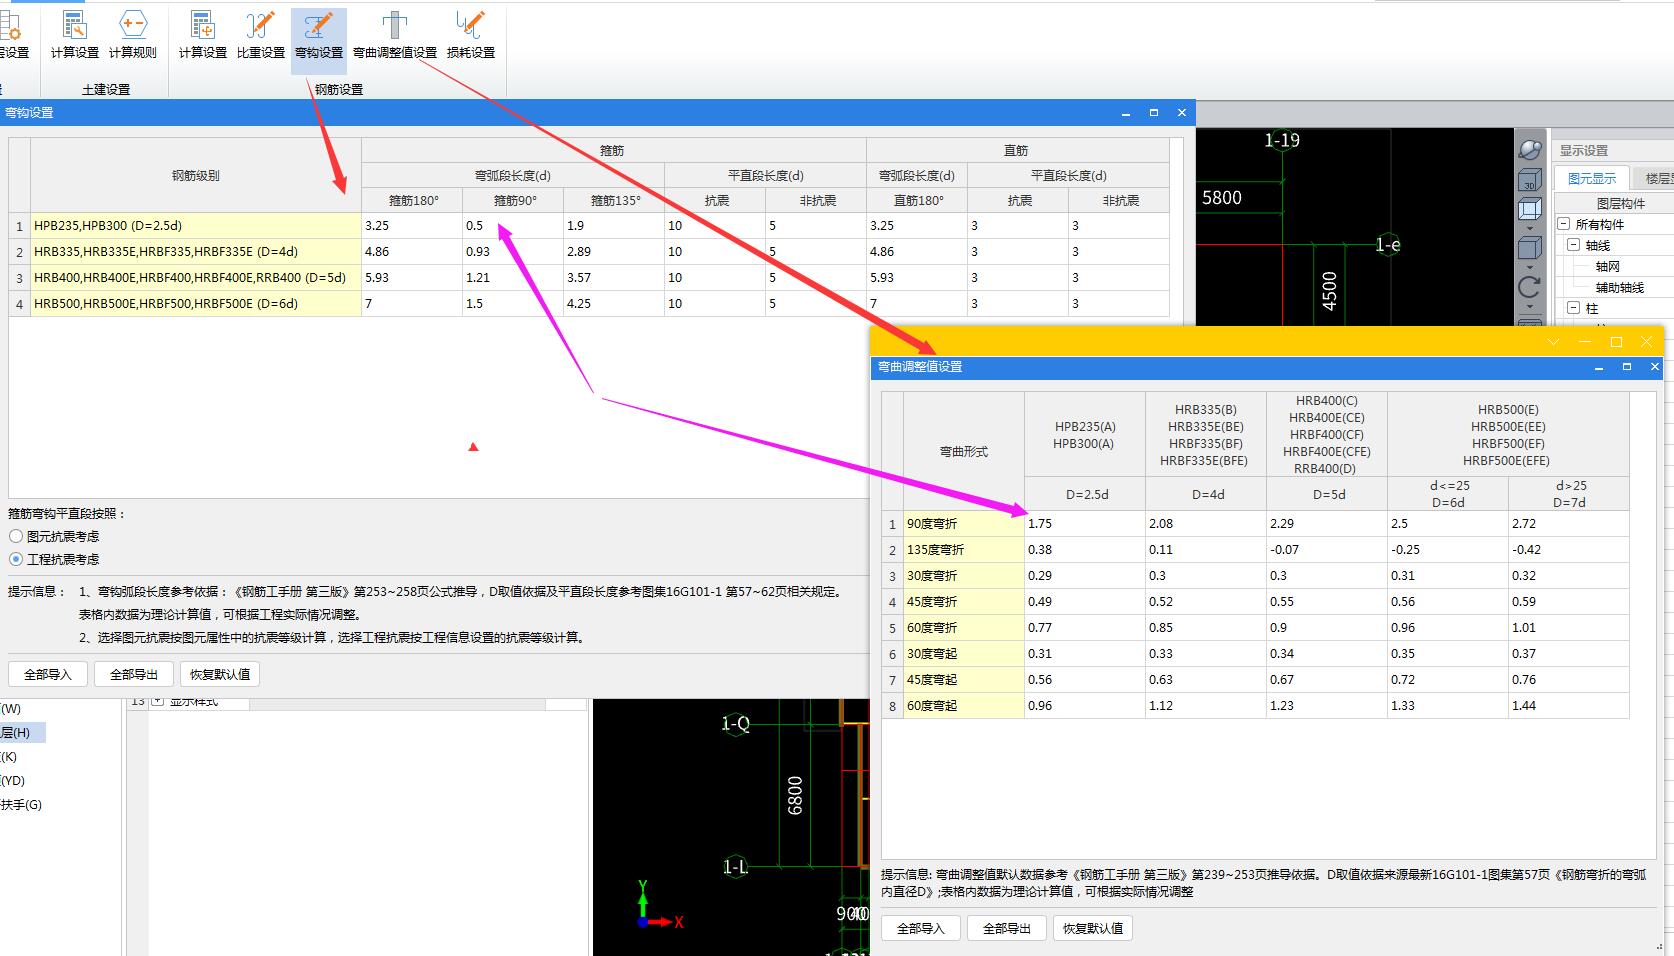Click the orbit view icon in viewport toolbar
Screen dimensions: 1674x956
tap(1530, 149)
